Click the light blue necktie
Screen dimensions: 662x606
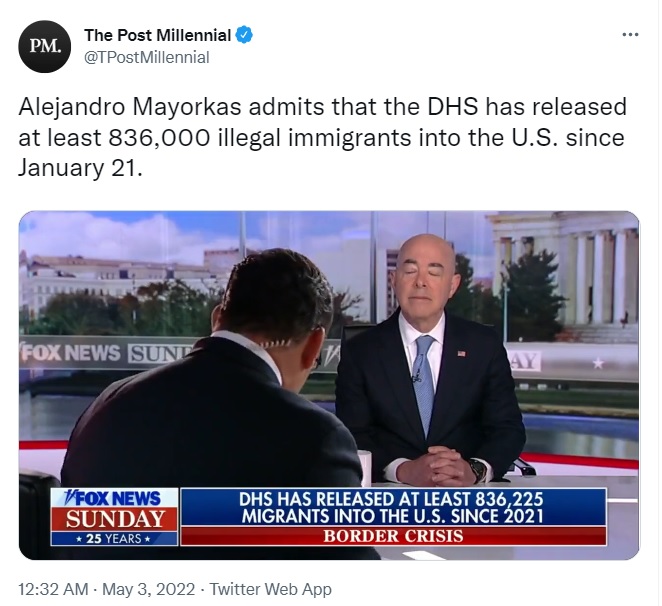tap(423, 383)
